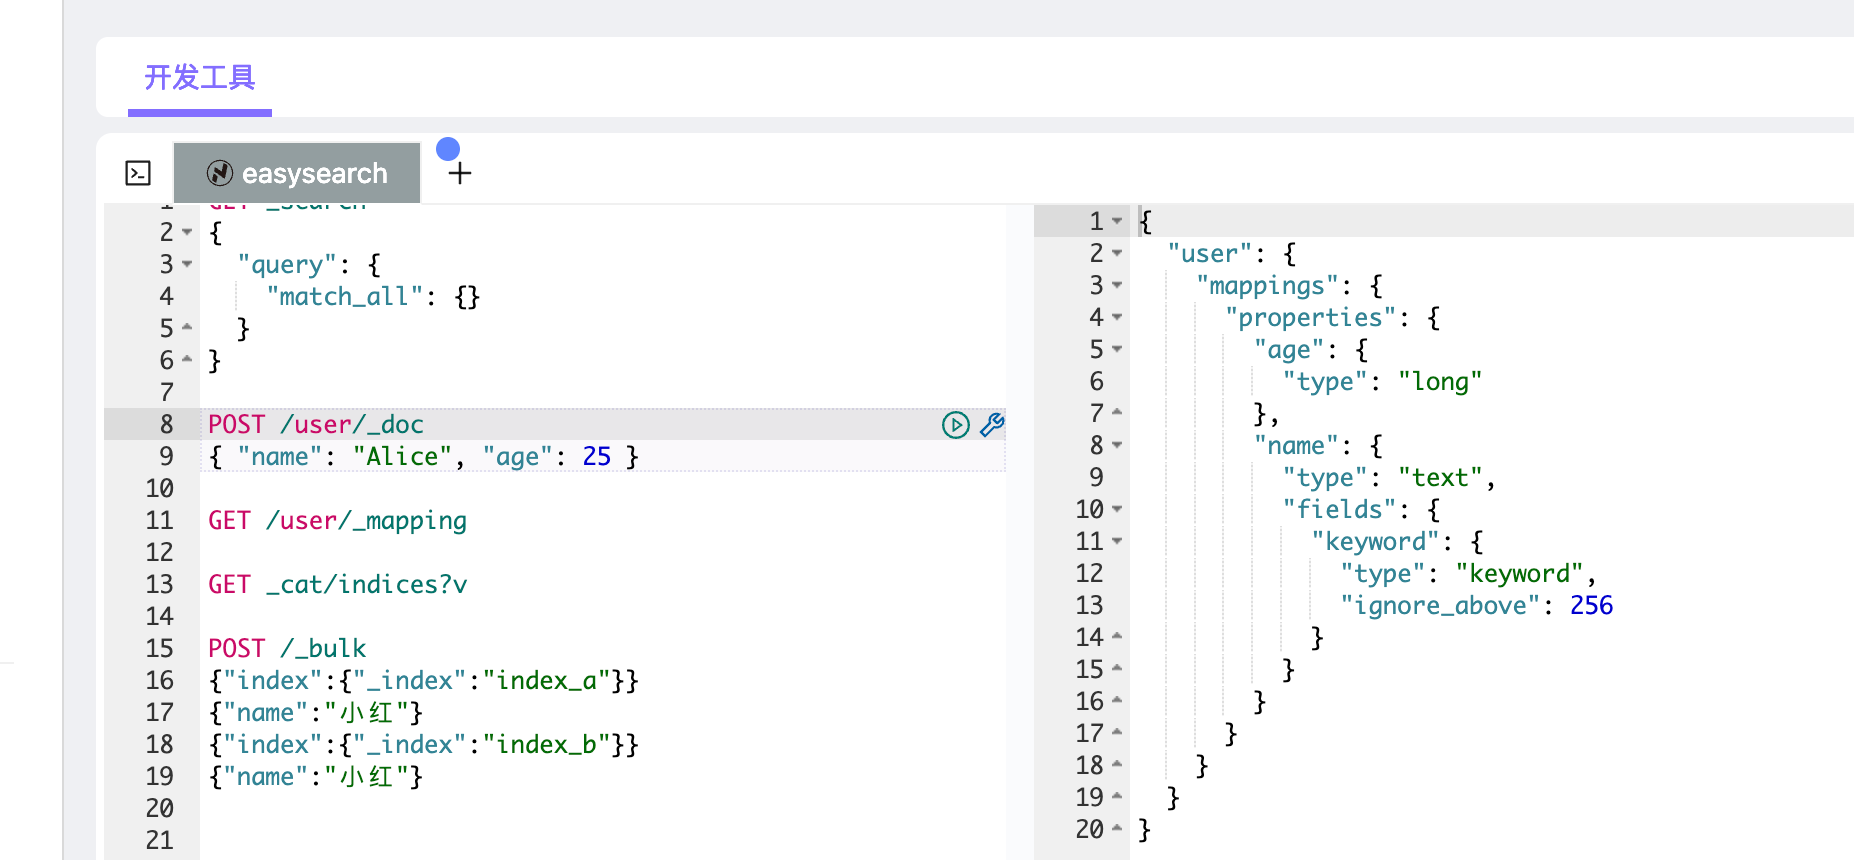The image size is (1854, 860).
Task: Place cursor on GET /user/_mapping line
Action: (x=337, y=521)
